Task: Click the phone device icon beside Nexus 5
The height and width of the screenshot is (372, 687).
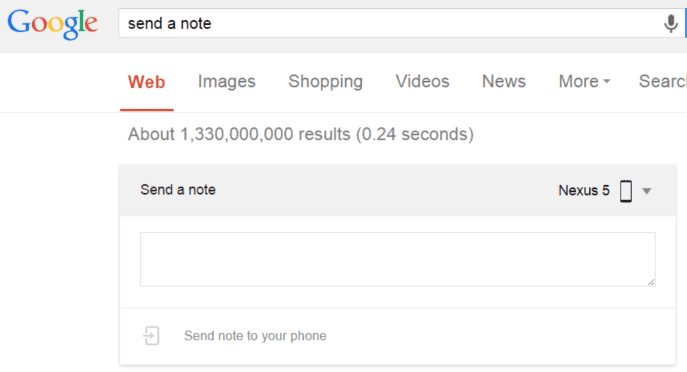Action: [x=626, y=191]
